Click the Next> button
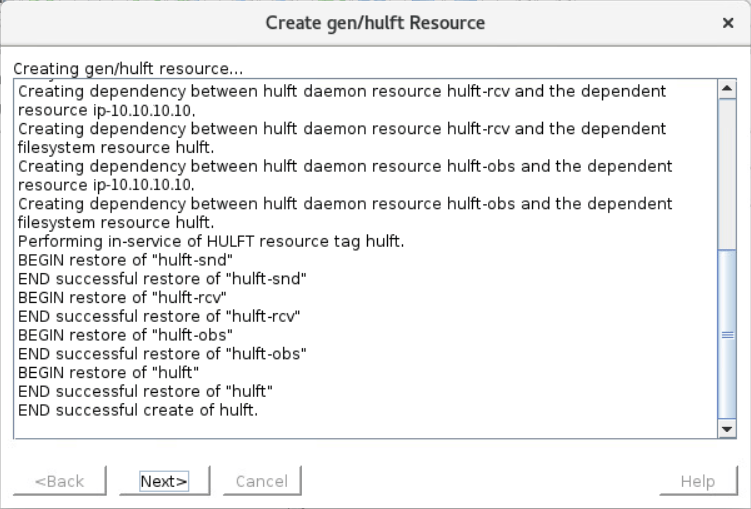The image size is (751, 509). point(164,481)
